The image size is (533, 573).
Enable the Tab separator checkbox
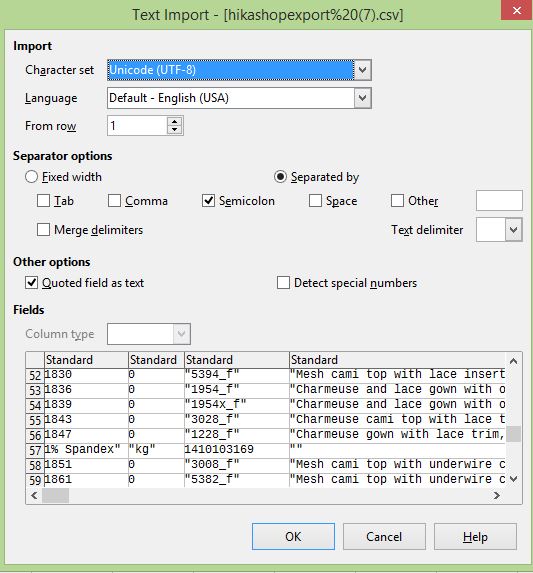43,201
